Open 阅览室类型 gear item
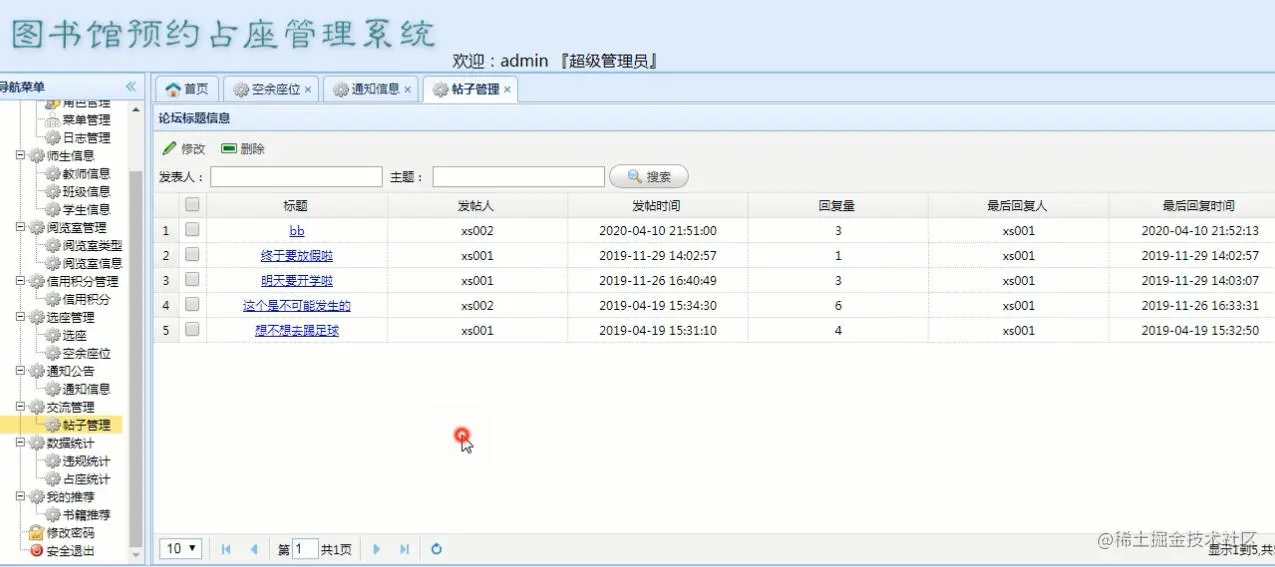Screen dimensions: 1275x567 point(84,246)
